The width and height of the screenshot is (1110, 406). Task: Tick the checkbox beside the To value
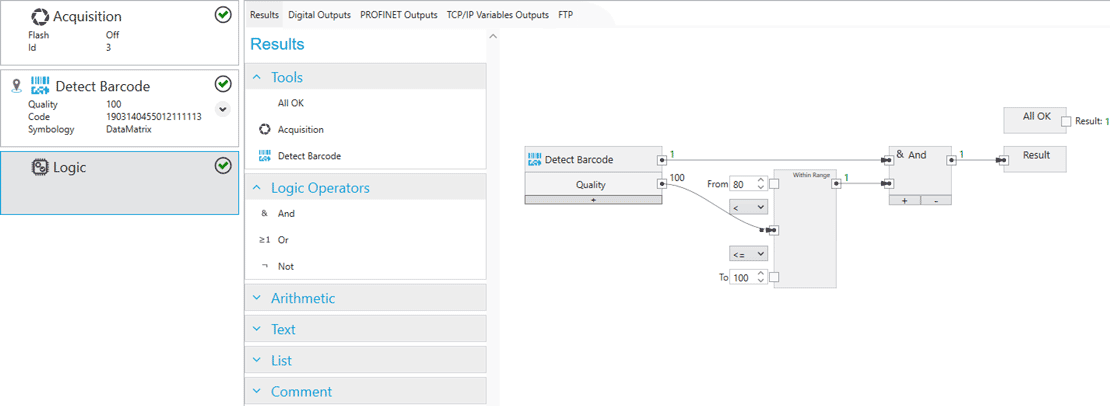[x=773, y=277]
